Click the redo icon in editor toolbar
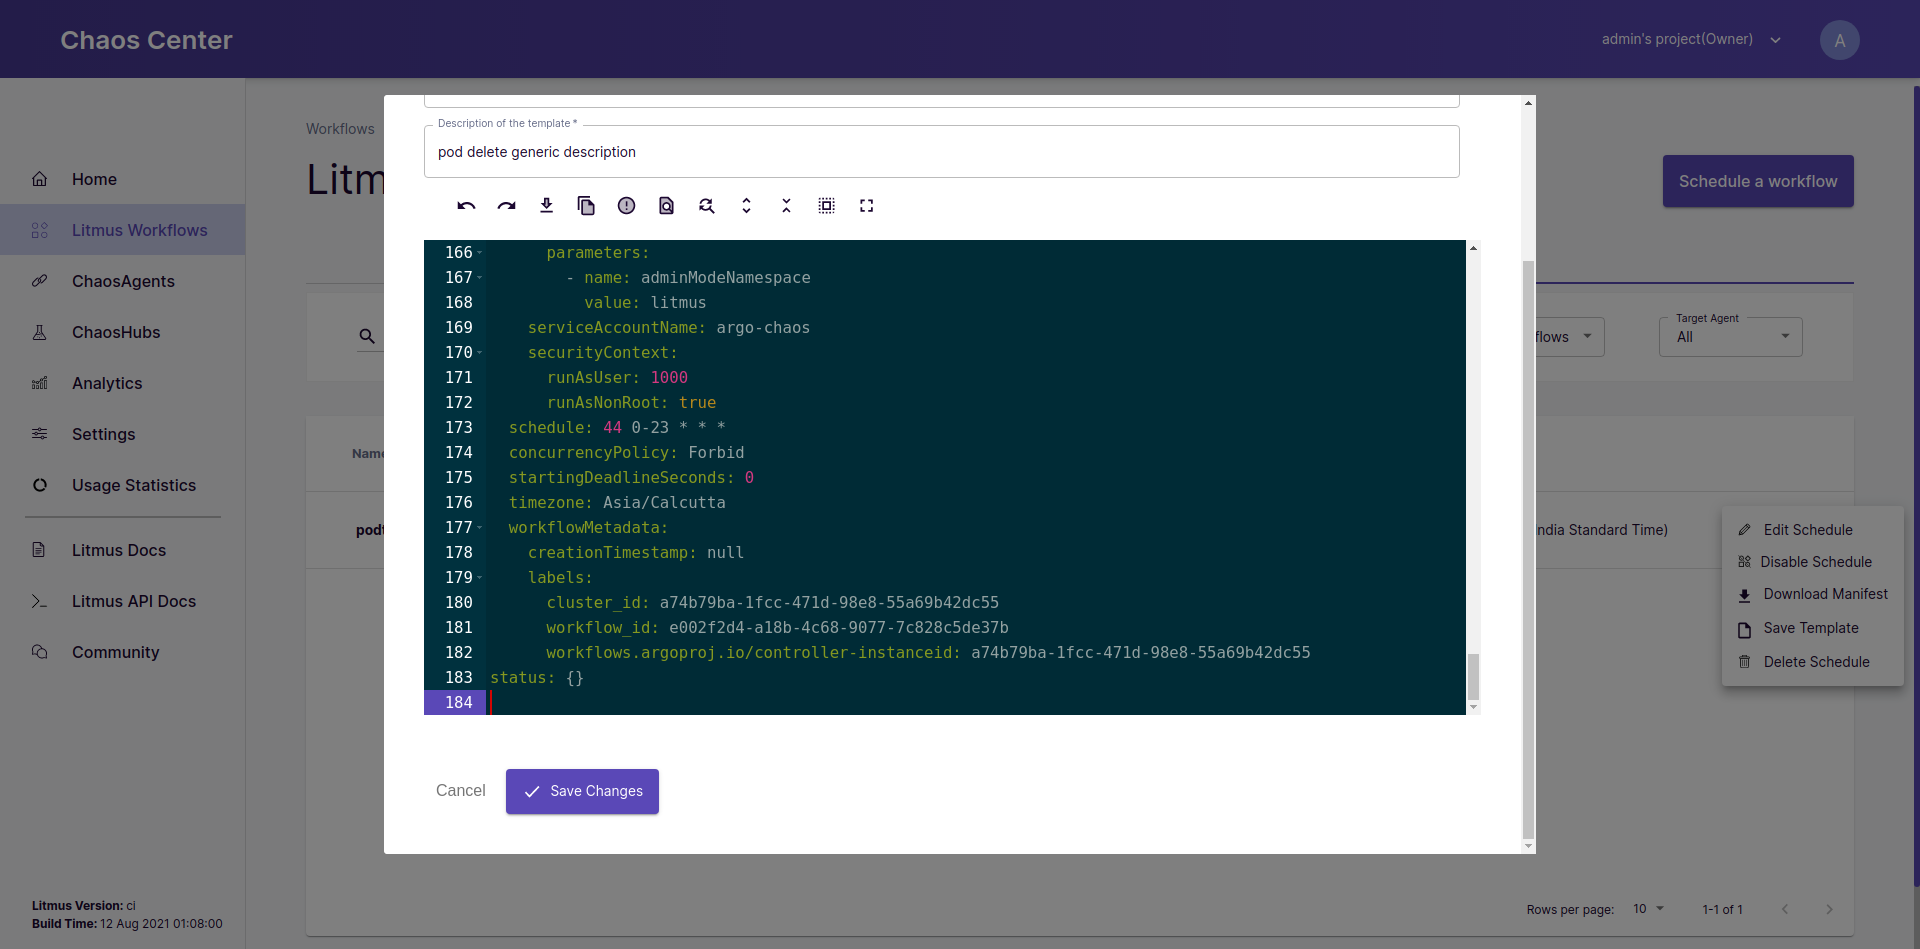This screenshot has height=949, width=1920. (x=506, y=206)
